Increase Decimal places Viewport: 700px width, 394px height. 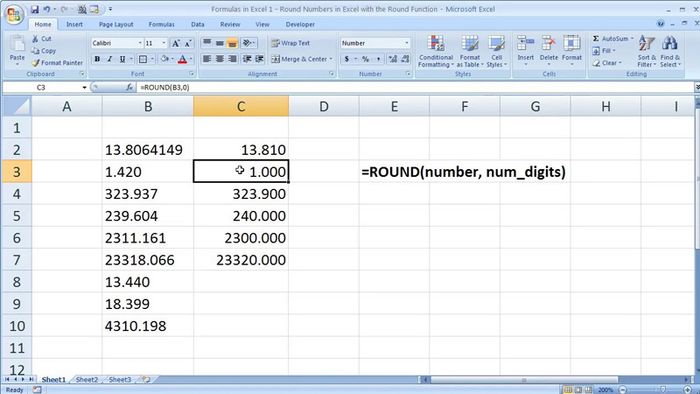[x=392, y=59]
